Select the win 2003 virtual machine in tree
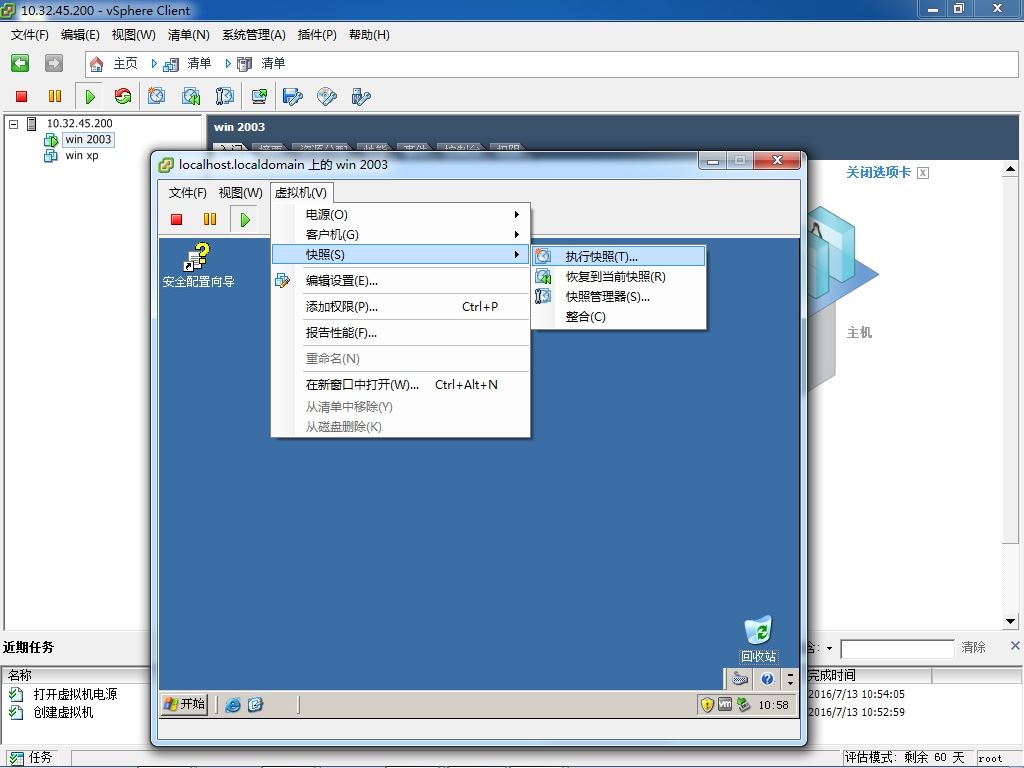1024x768 pixels. click(x=88, y=139)
